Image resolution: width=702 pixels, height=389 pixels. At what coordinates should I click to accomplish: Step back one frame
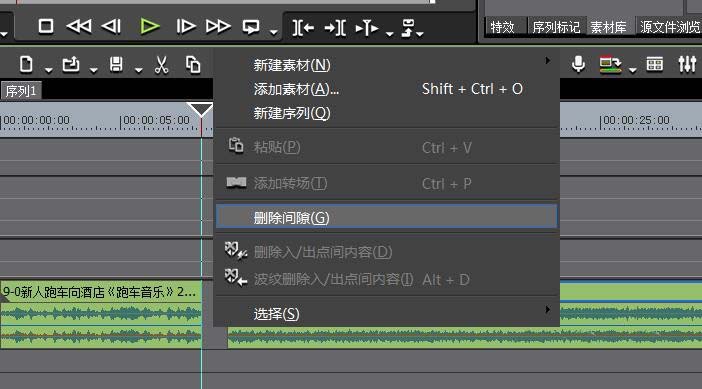tap(111, 26)
